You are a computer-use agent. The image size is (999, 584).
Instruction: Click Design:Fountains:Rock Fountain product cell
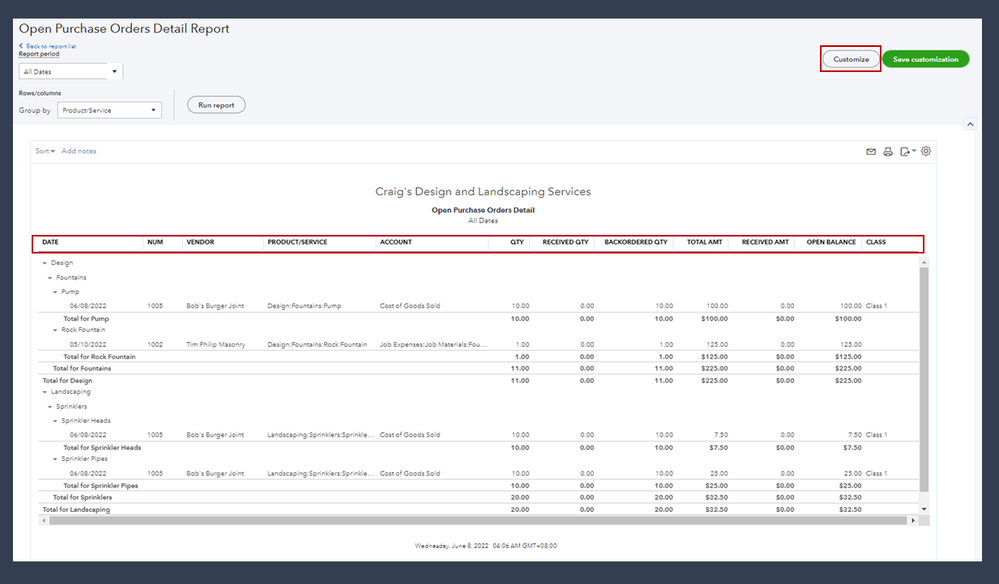(x=317, y=345)
